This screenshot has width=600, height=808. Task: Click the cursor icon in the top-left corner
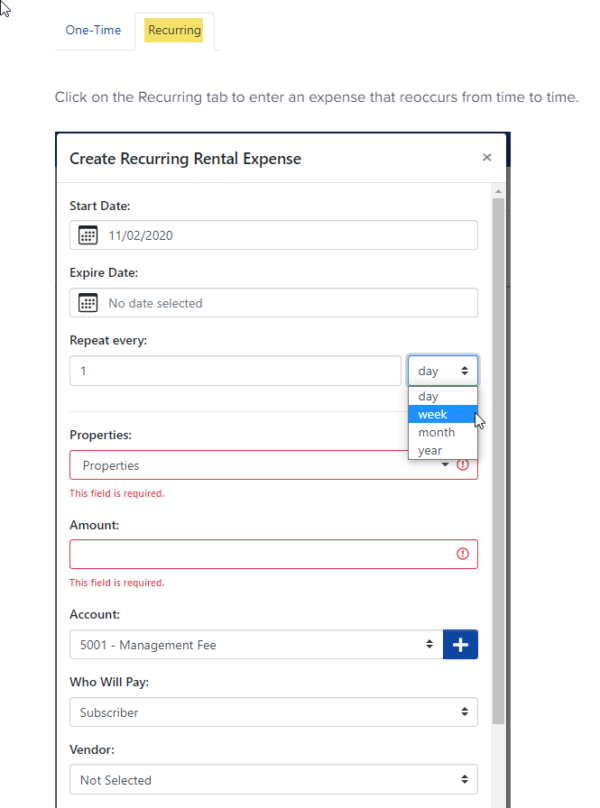(5, 8)
